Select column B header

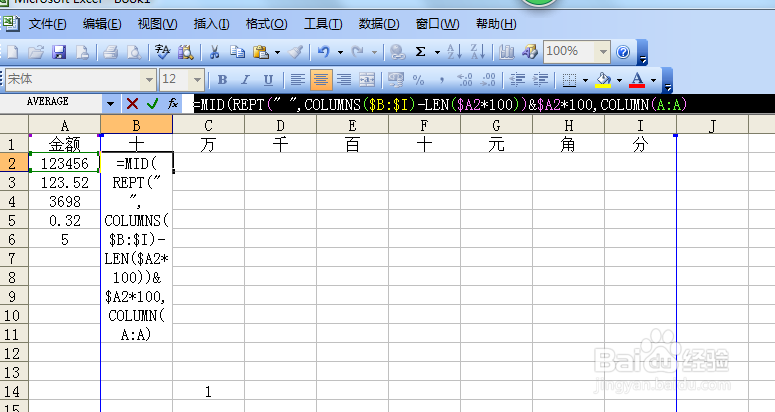(136, 125)
